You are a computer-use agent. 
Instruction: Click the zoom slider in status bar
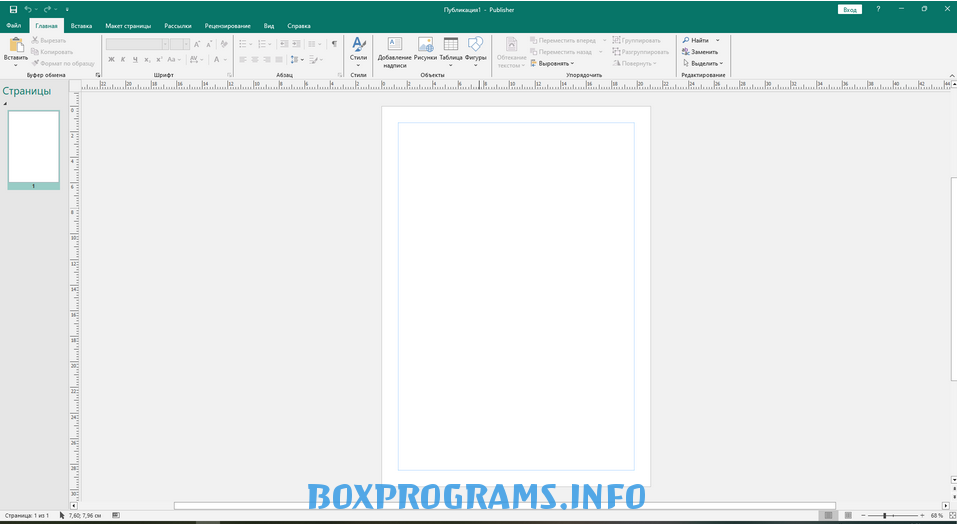[x=884, y=515]
